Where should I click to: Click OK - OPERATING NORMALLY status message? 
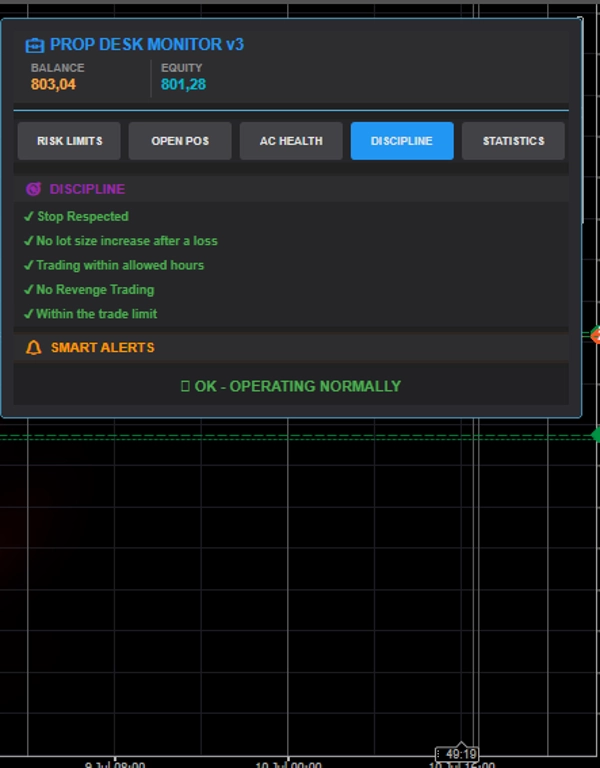coord(291,386)
